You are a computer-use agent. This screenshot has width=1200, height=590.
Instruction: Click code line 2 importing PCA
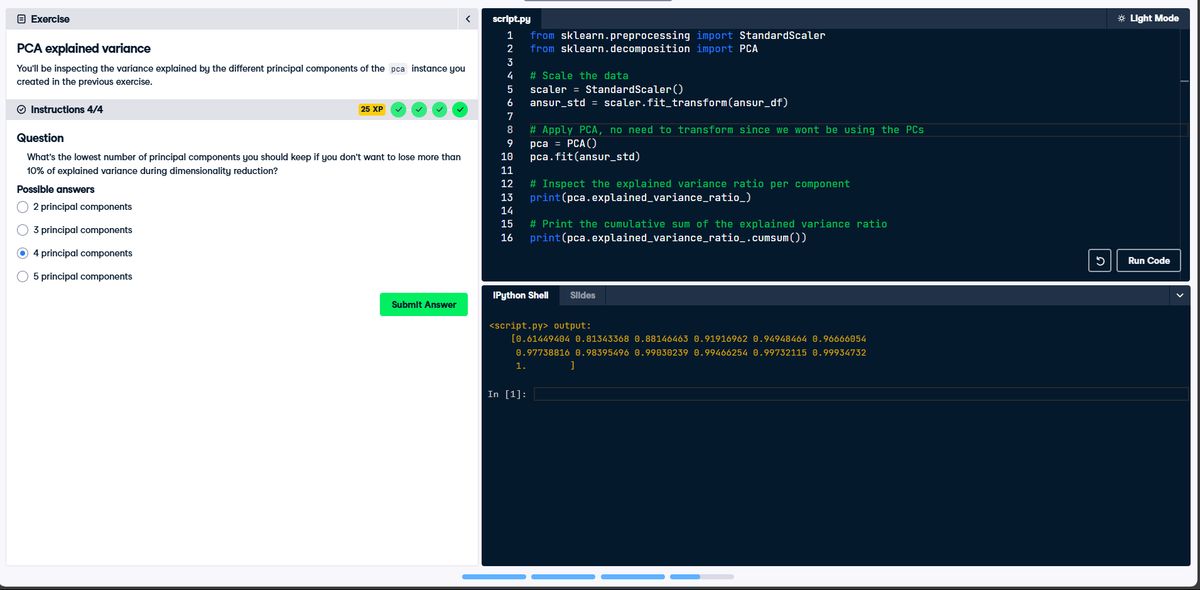point(643,48)
